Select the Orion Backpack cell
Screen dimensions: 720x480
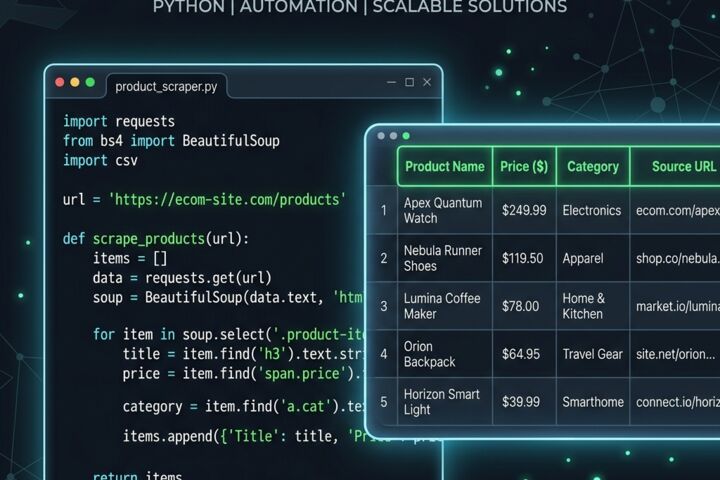444,354
